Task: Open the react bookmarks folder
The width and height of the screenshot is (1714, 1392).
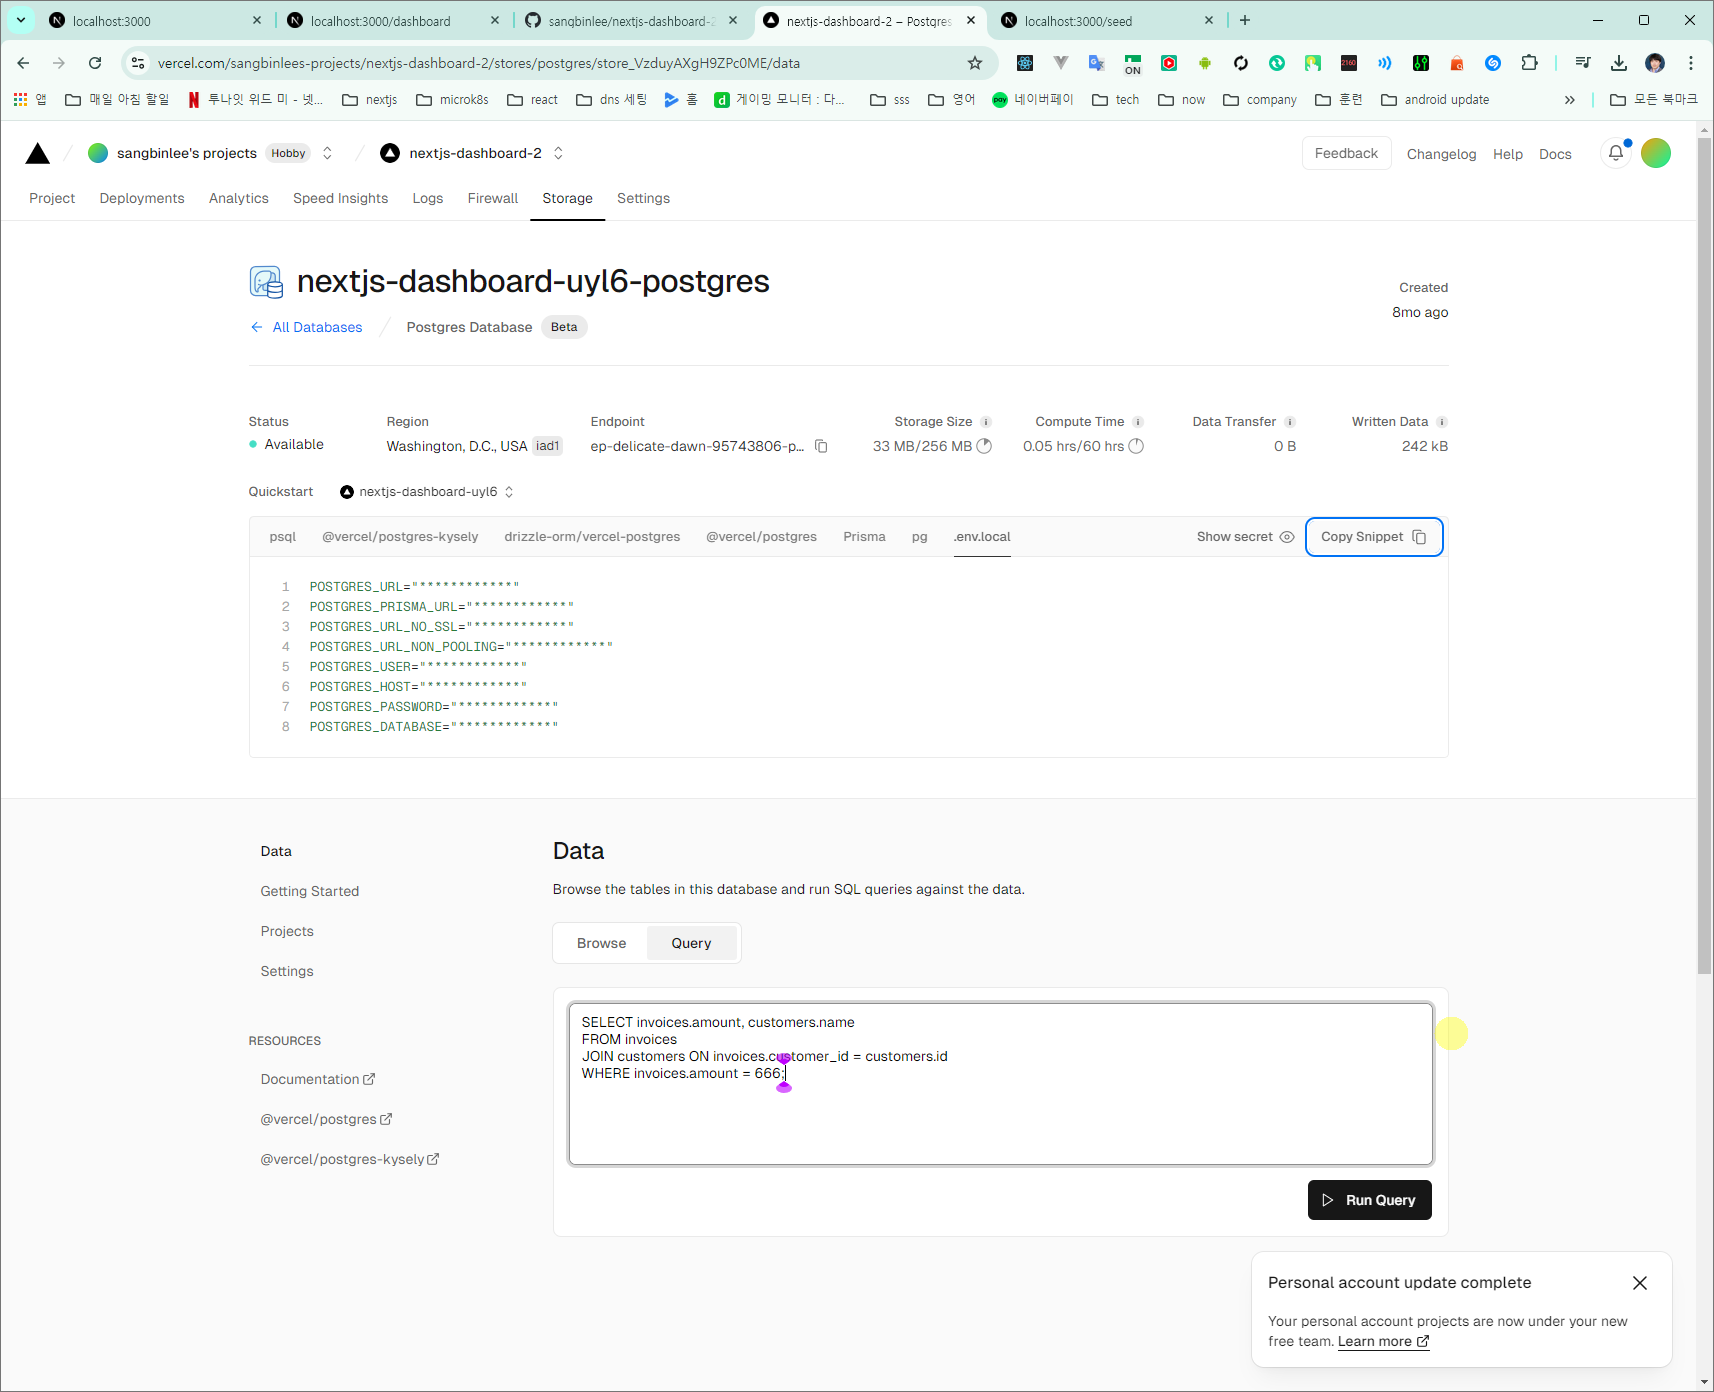Action: tap(533, 99)
